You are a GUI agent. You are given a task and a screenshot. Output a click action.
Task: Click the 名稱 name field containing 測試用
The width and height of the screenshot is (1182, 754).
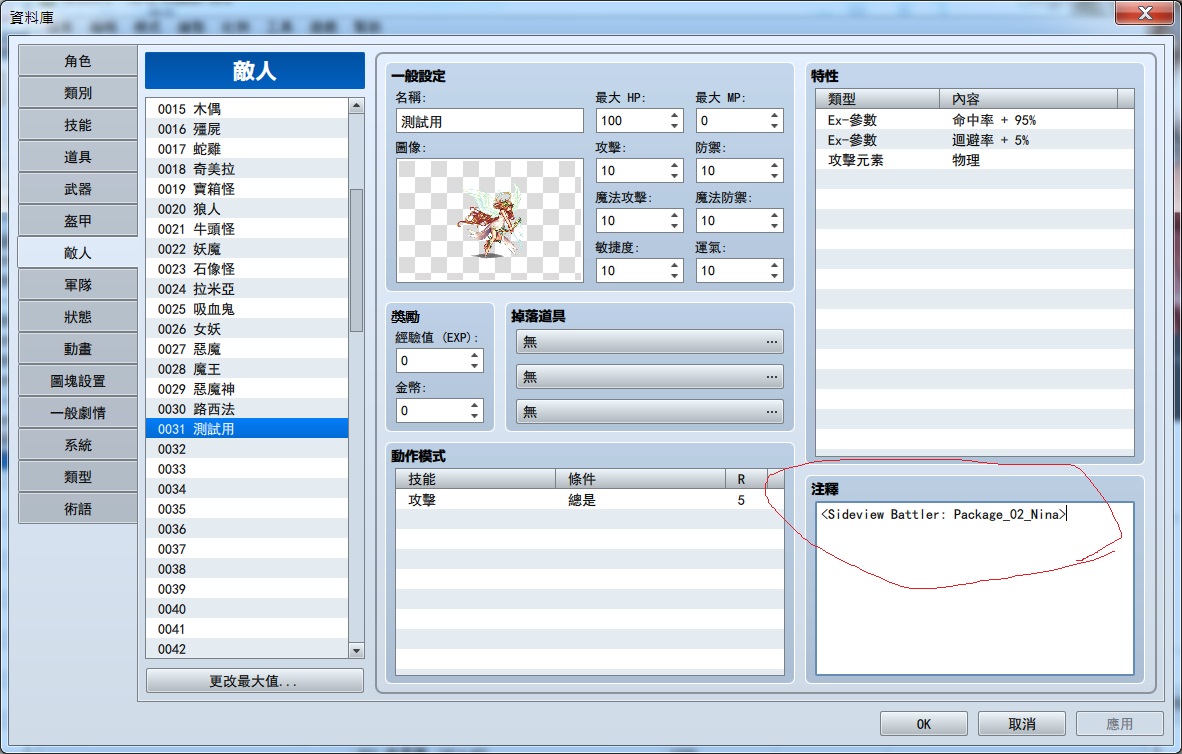pyautogui.click(x=490, y=121)
